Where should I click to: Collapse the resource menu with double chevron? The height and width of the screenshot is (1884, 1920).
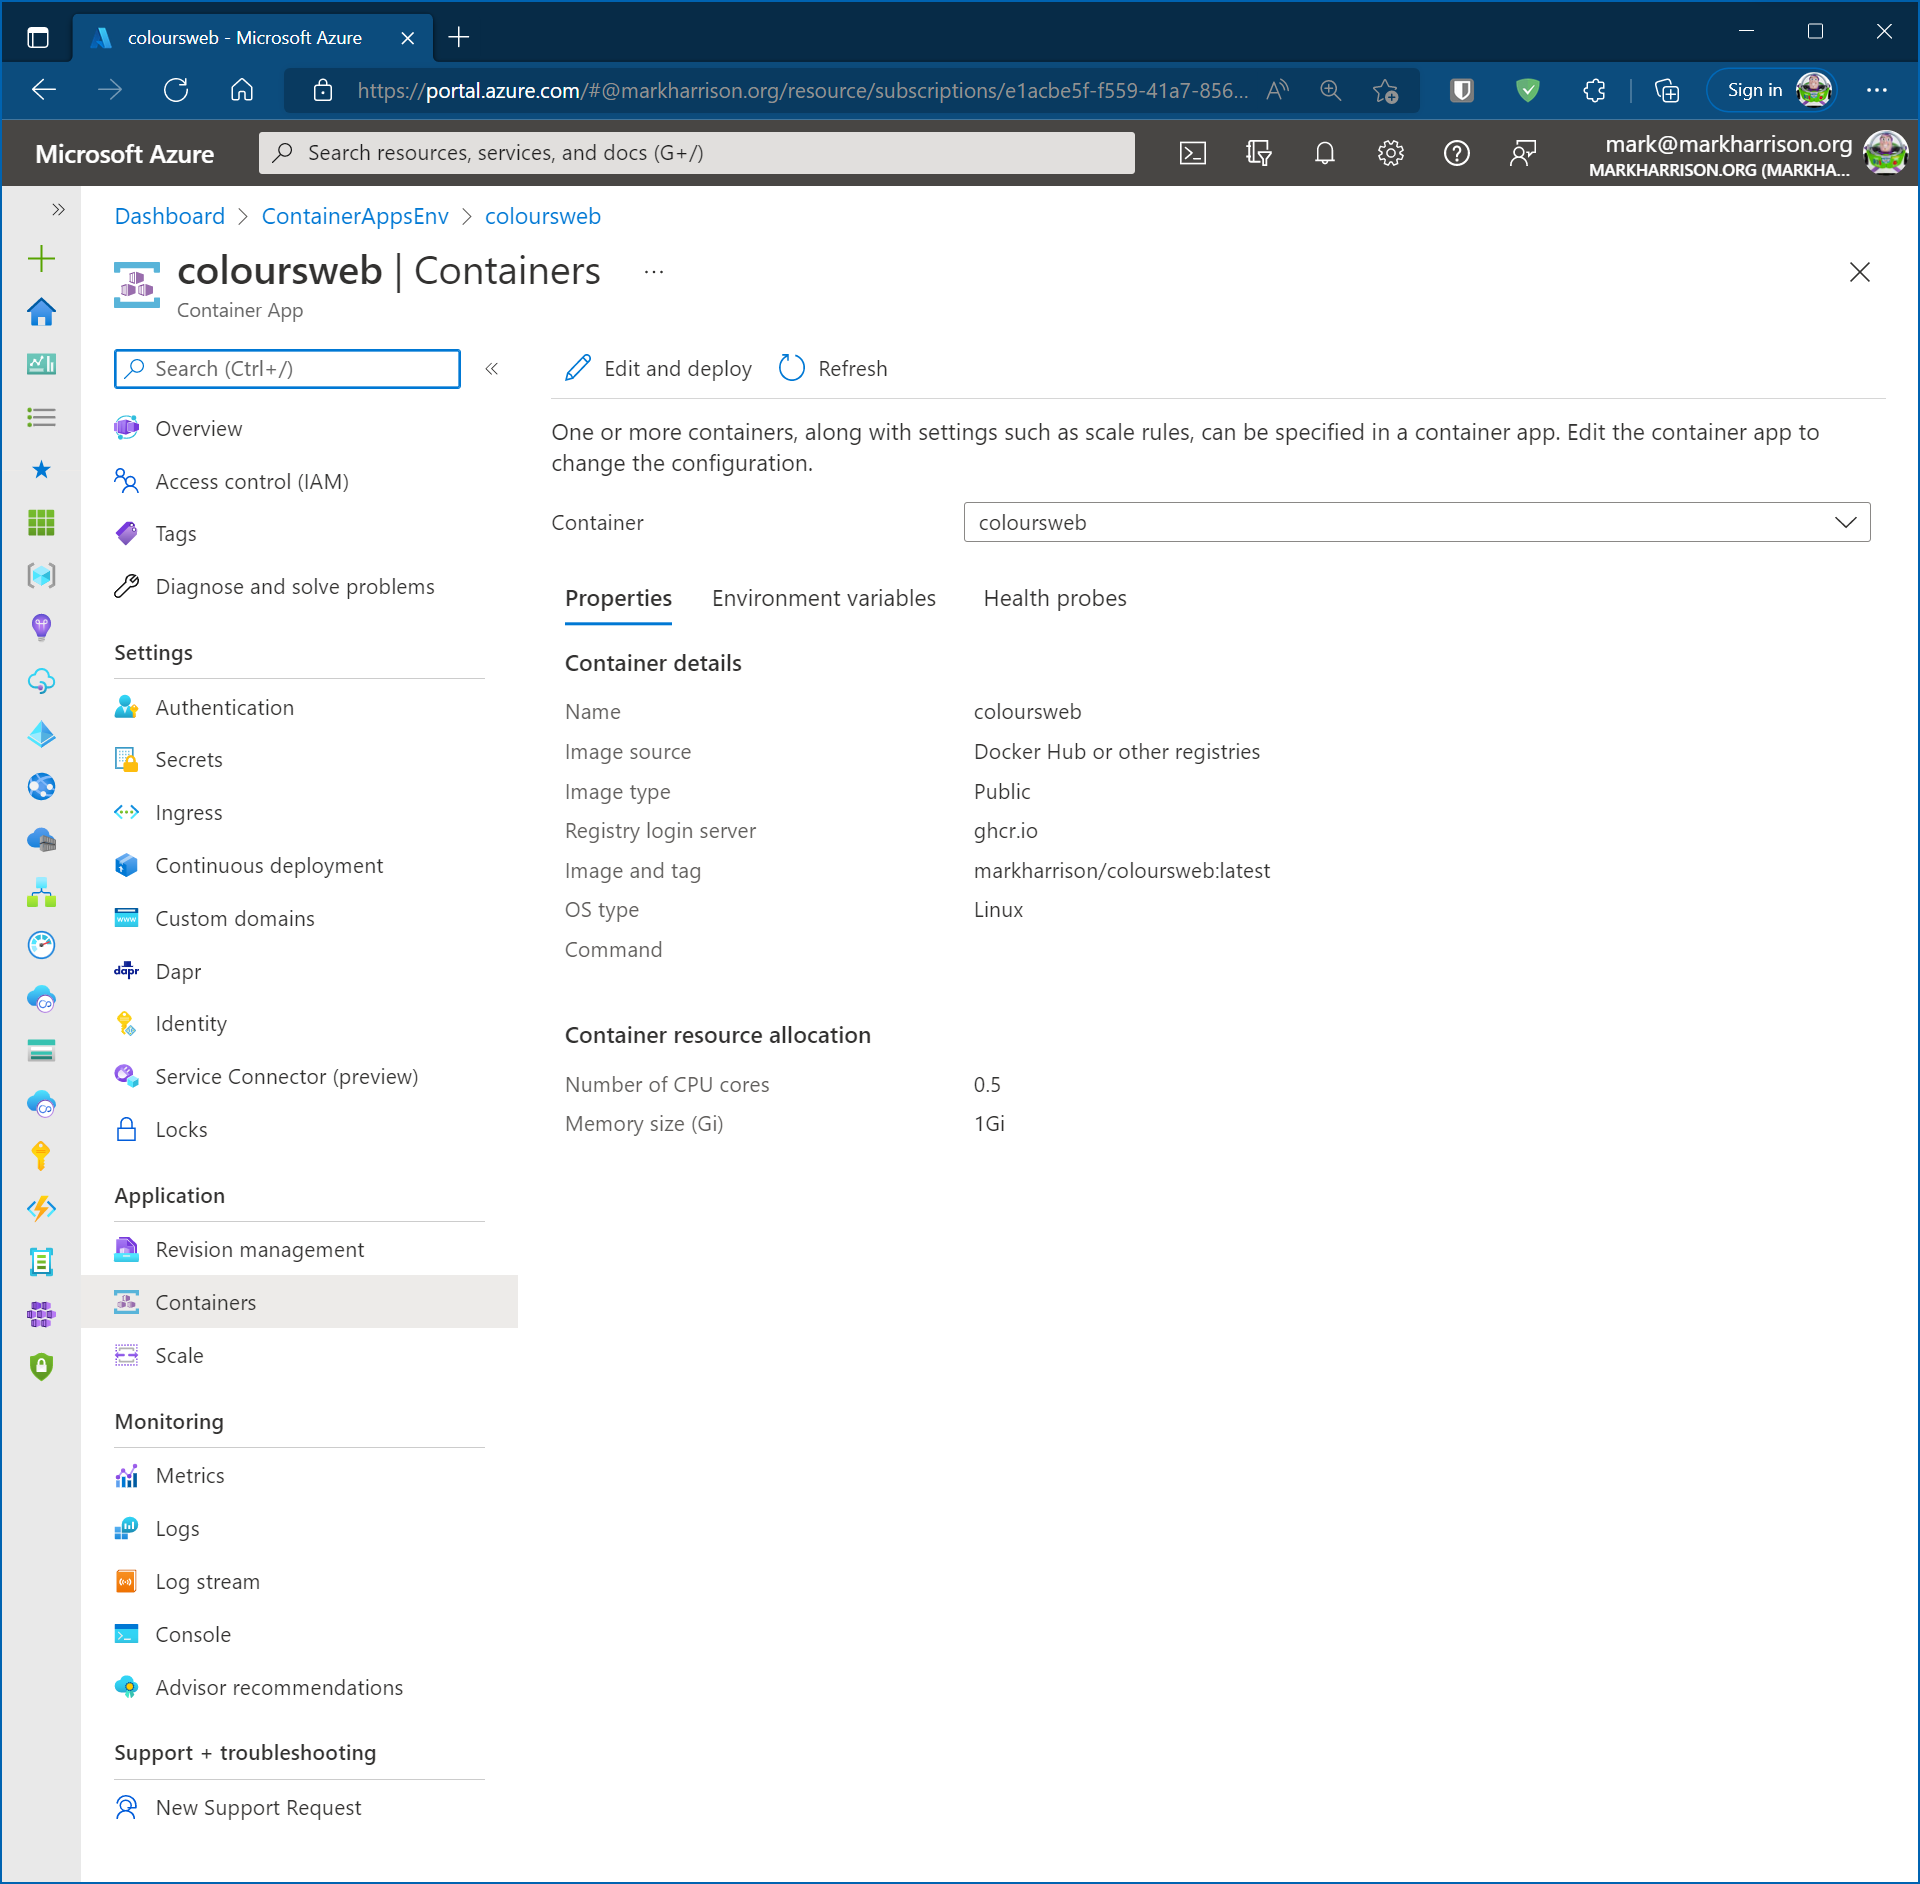pyautogui.click(x=492, y=369)
